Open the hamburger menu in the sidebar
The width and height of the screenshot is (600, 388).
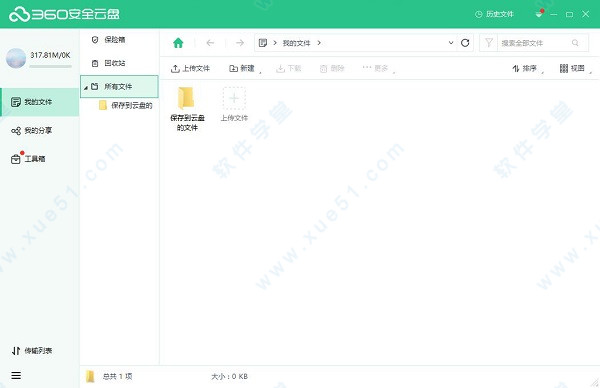pyautogui.click(x=16, y=375)
